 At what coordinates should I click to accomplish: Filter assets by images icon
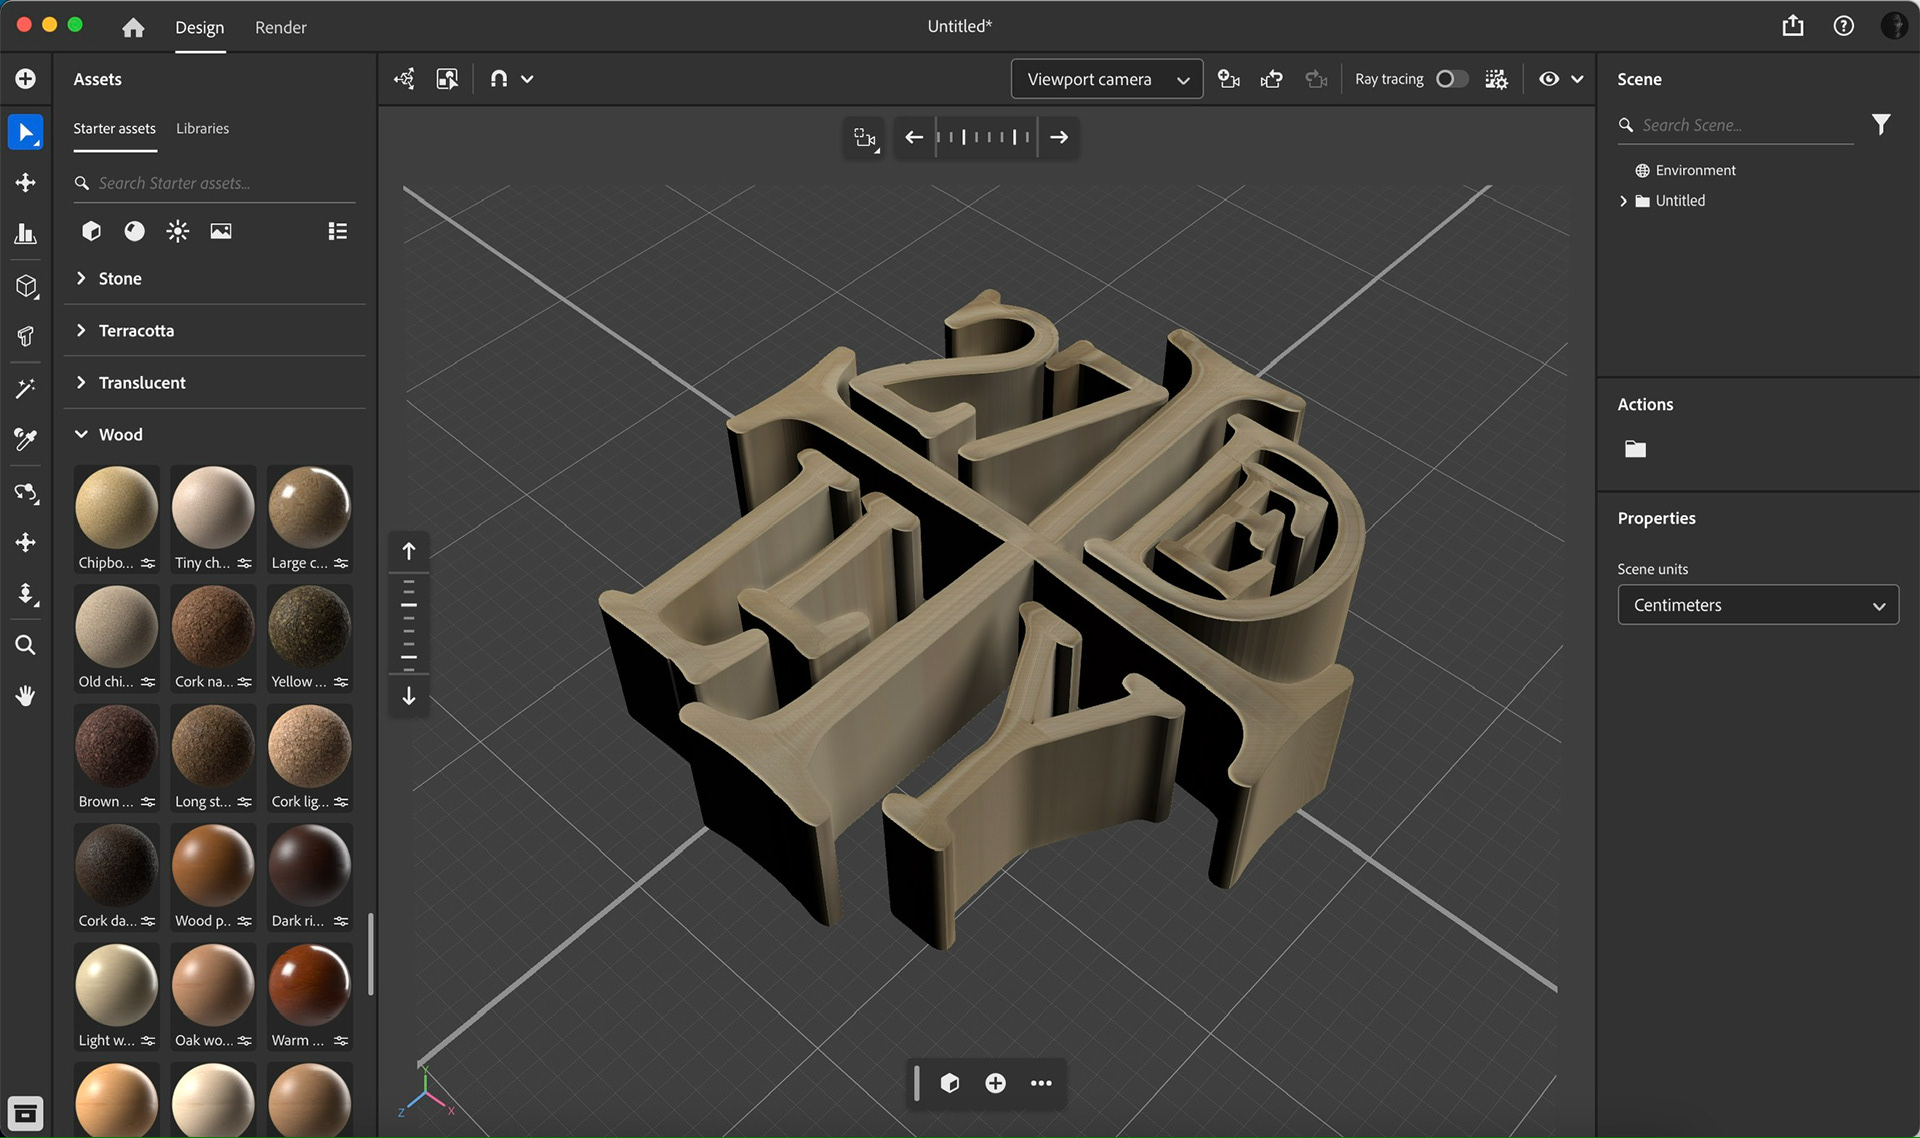221,231
